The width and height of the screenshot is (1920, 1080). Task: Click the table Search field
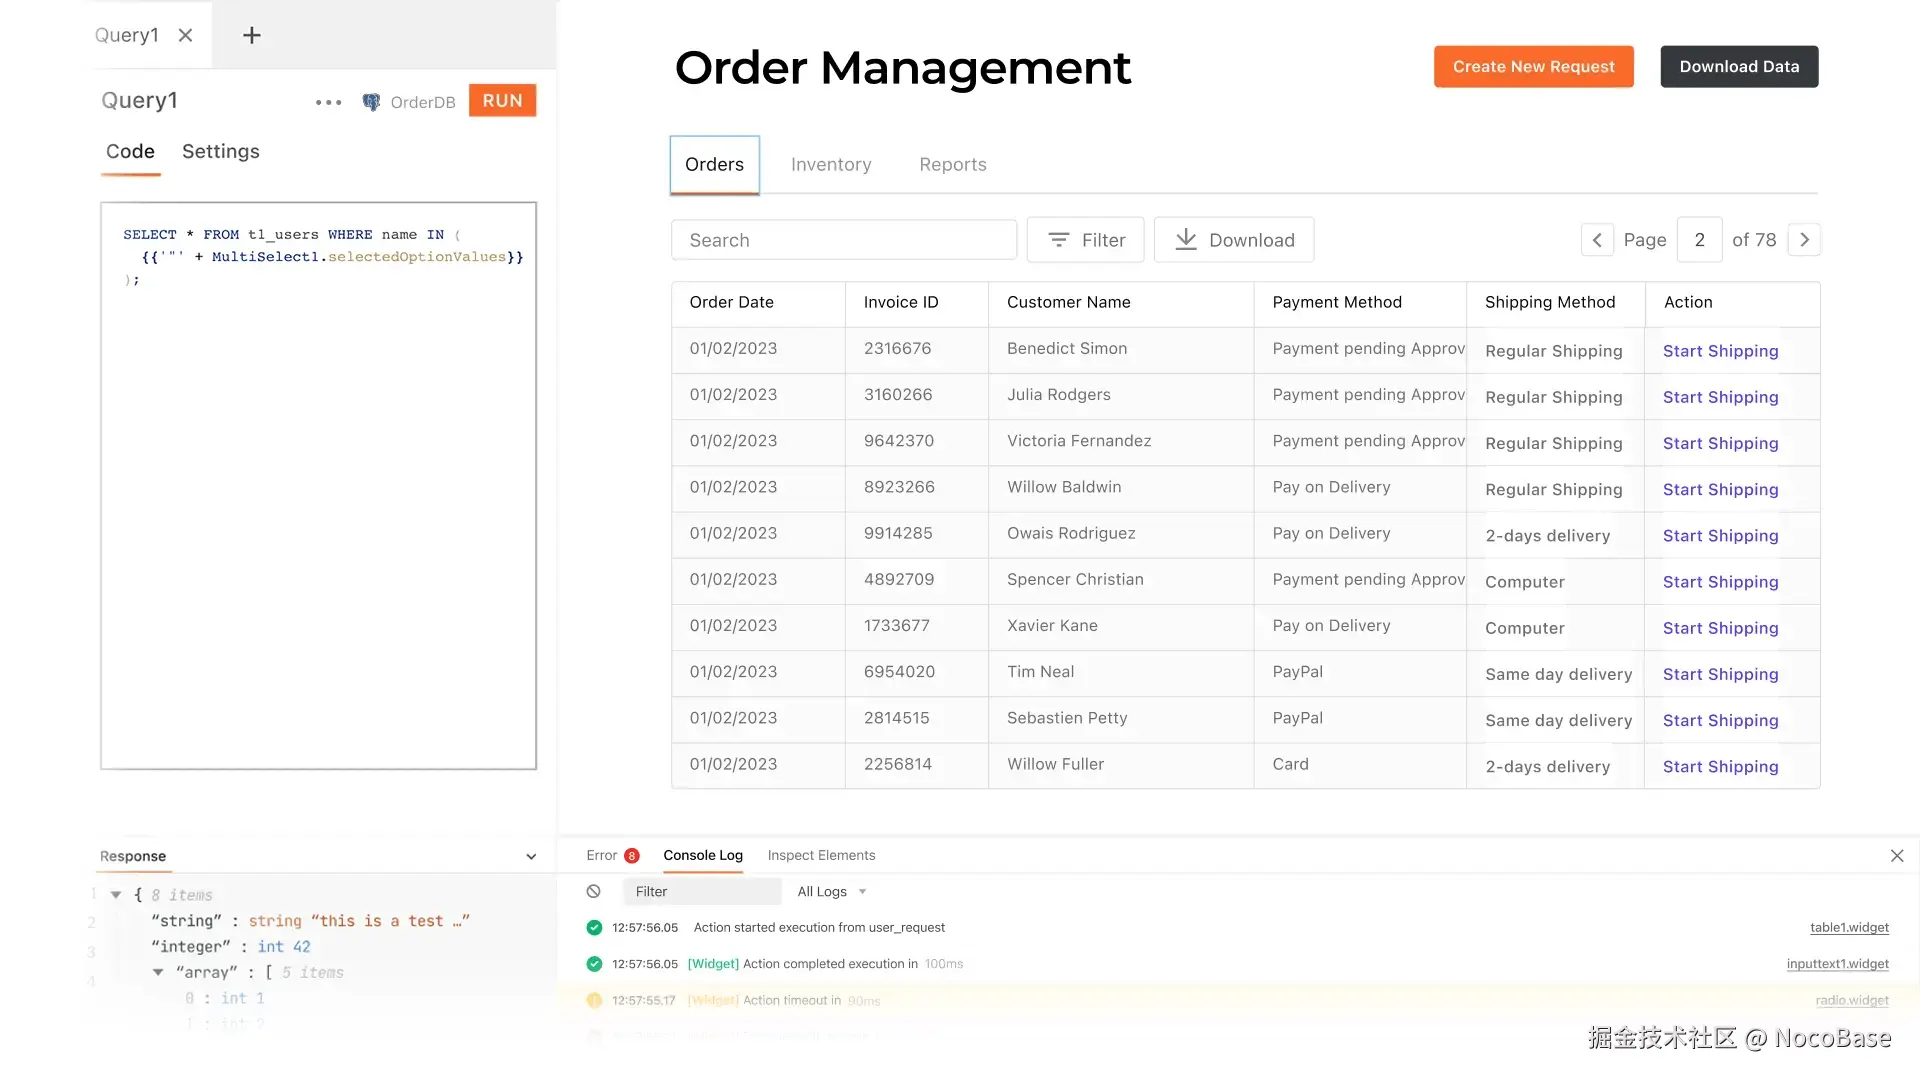pos(843,240)
